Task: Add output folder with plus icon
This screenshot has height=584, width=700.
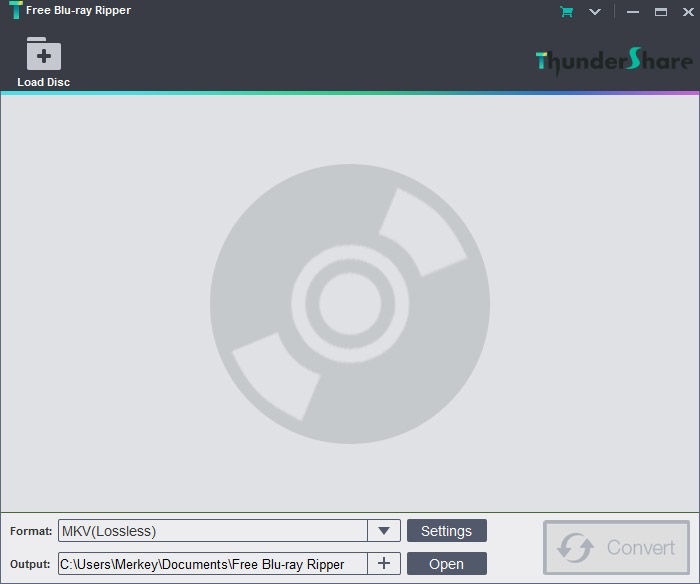Action: (x=384, y=563)
